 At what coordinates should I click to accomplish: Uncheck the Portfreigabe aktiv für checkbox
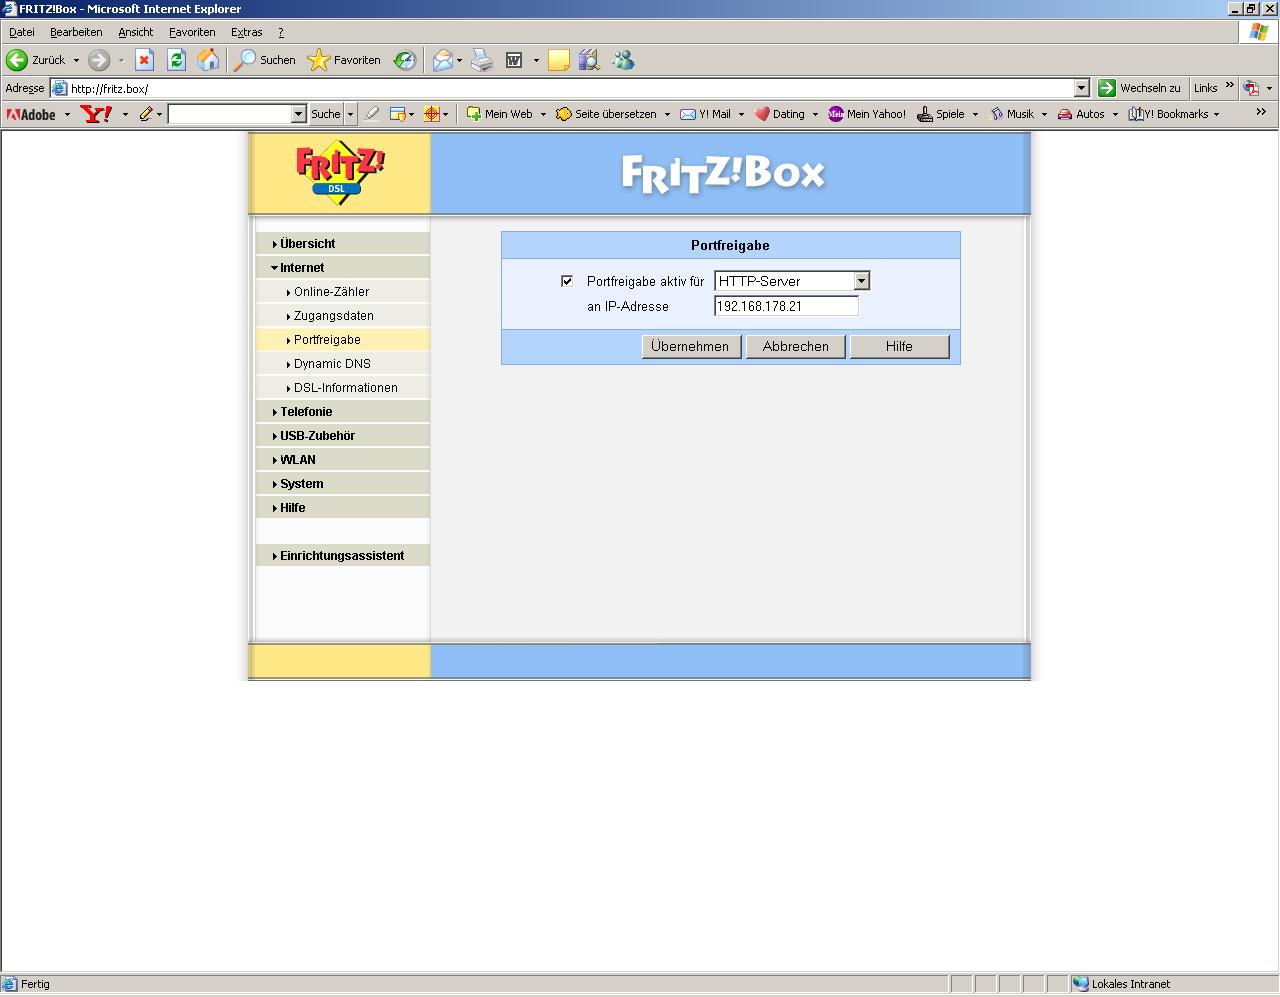point(567,281)
